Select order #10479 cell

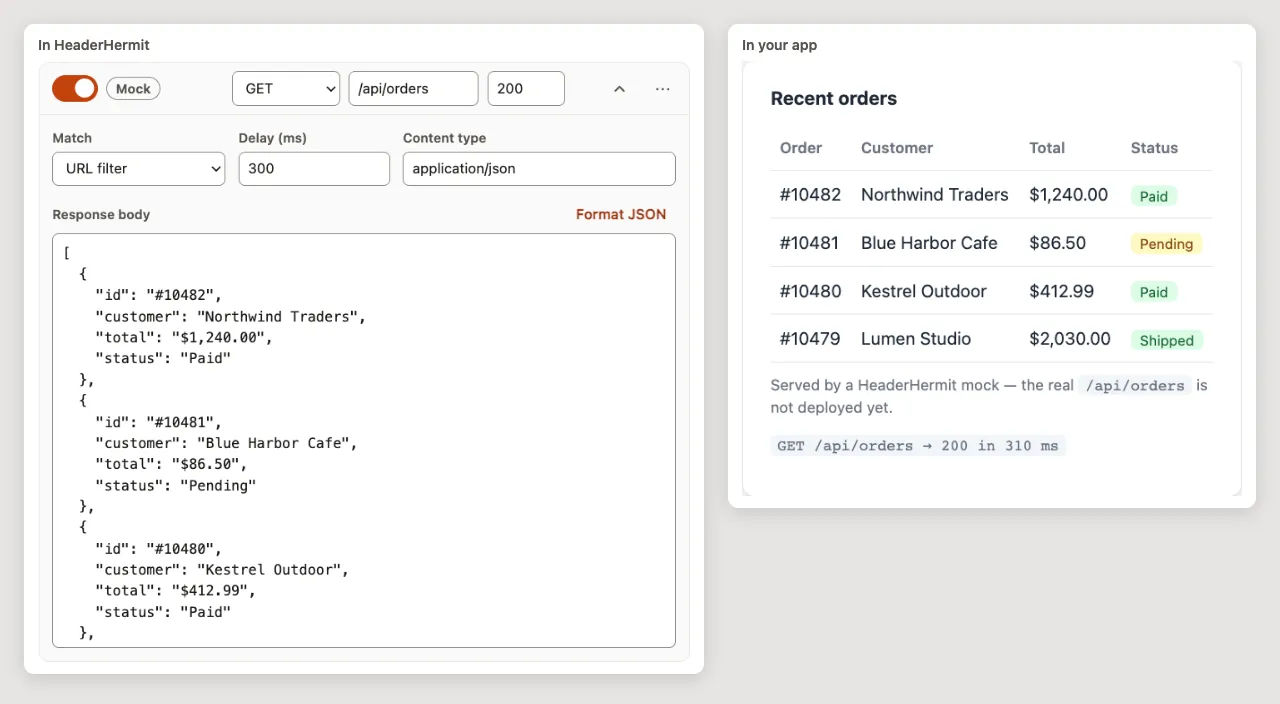[810, 339]
